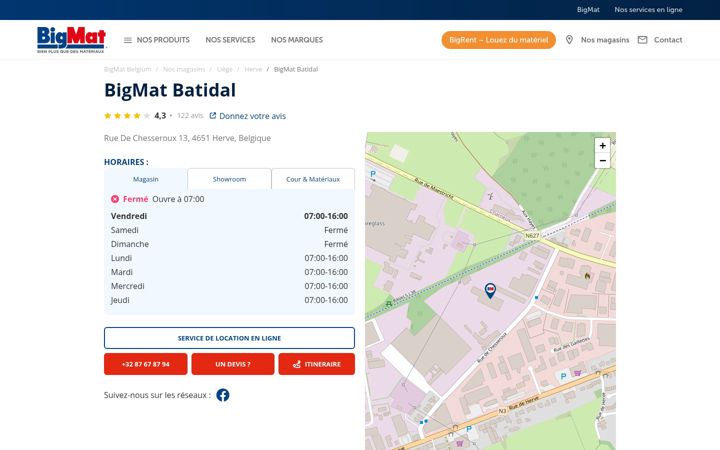Click the Dimanche row
The width and height of the screenshot is (720, 450).
click(x=229, y=244)
